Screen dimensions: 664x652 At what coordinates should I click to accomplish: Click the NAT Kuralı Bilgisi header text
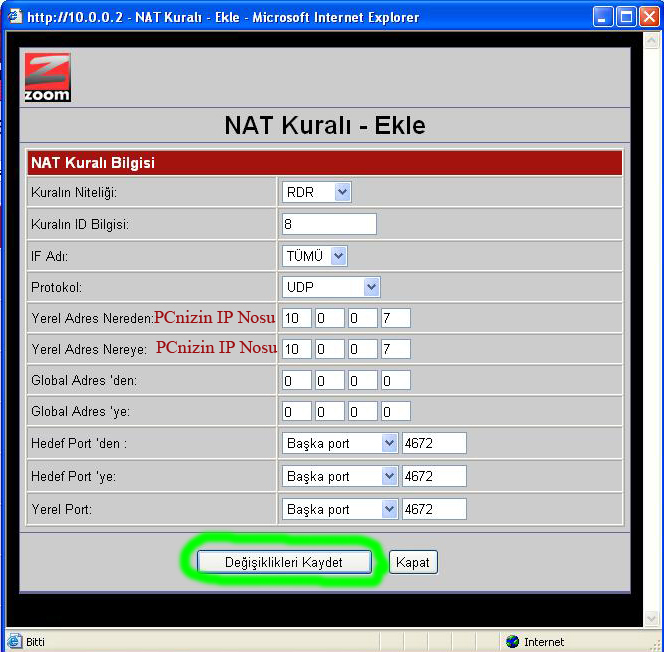coord(93,163)
